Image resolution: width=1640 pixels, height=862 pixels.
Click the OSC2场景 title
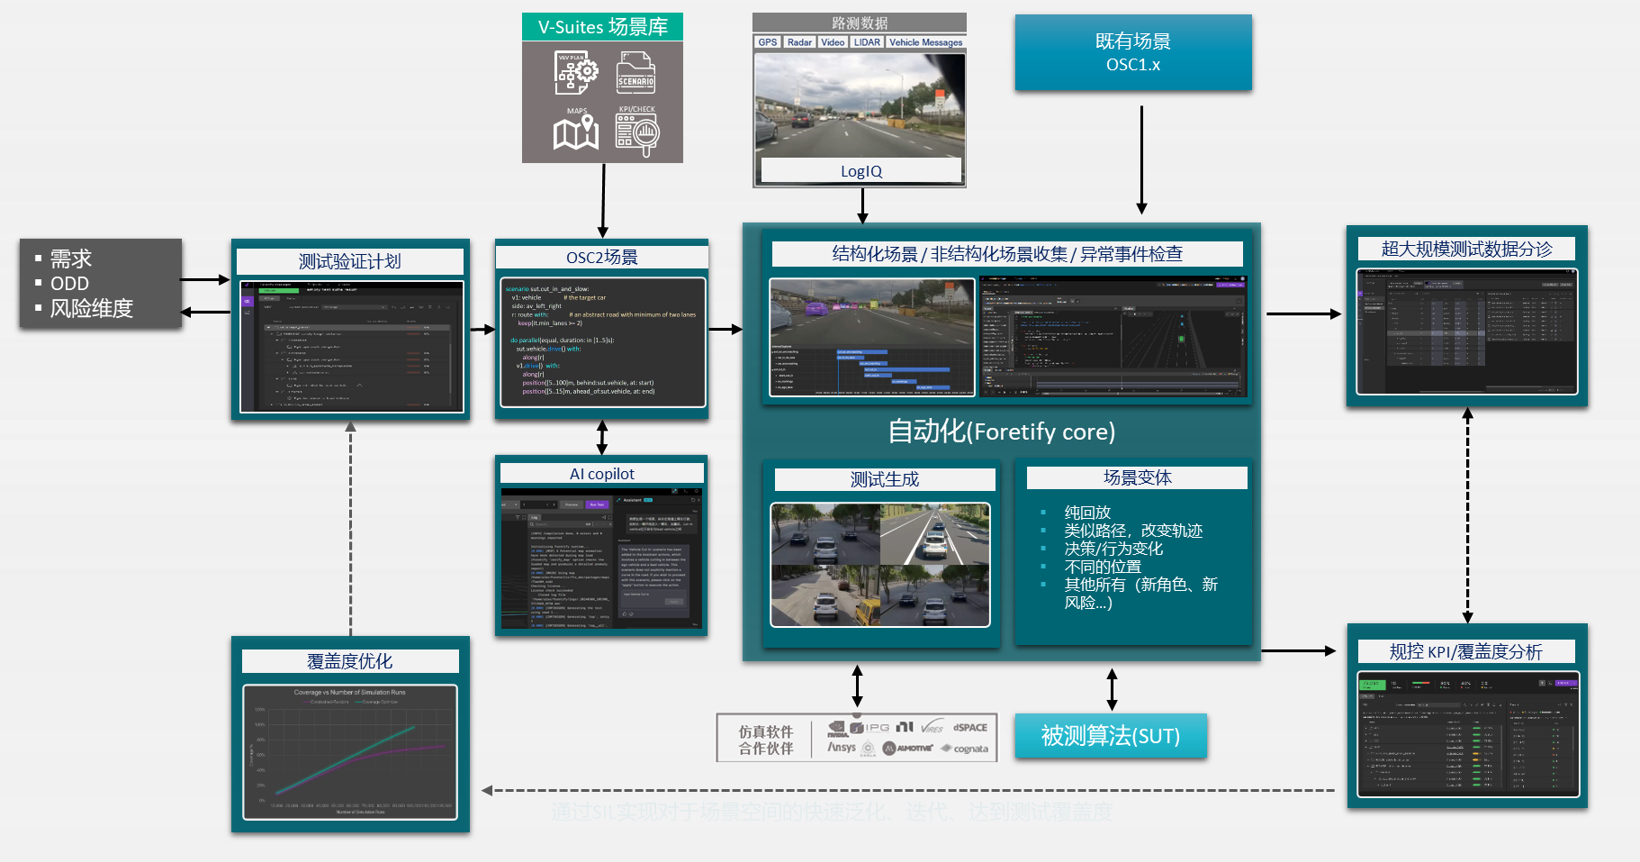(x=602, y=257)
